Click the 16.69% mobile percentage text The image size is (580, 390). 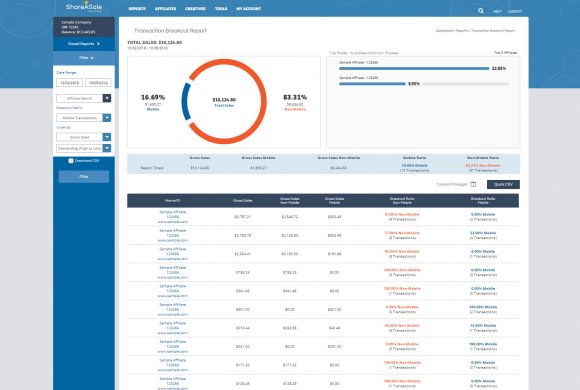153,97
